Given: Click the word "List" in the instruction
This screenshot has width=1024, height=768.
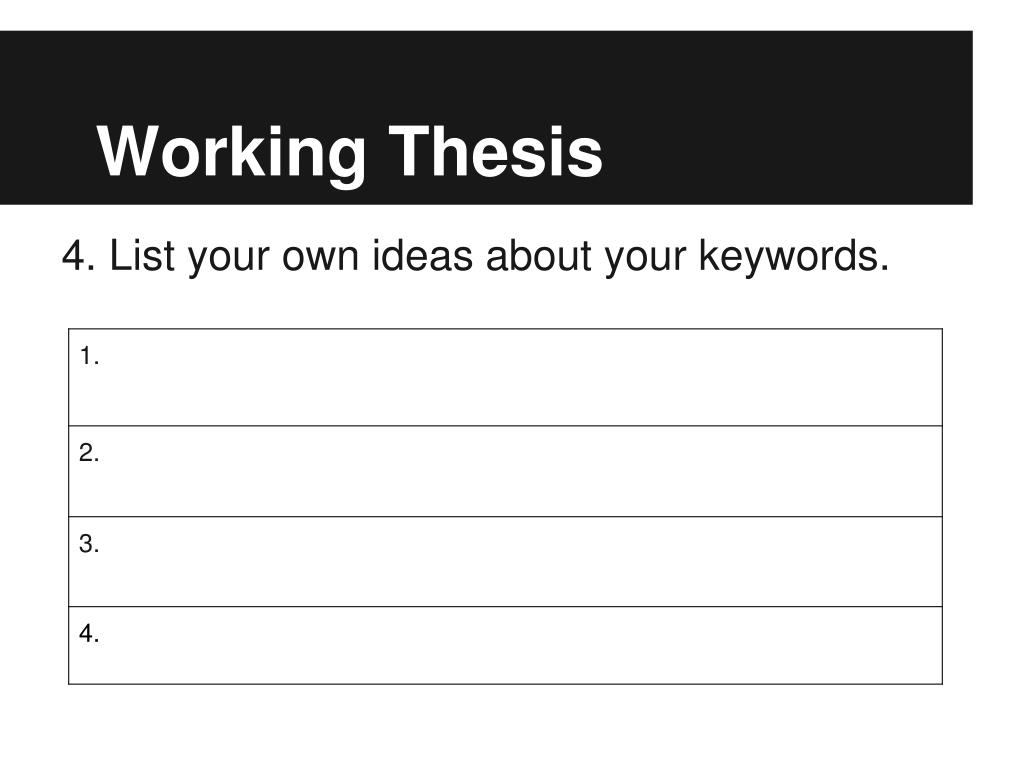Looking at the screenshot, I should [x=142, y=255].
